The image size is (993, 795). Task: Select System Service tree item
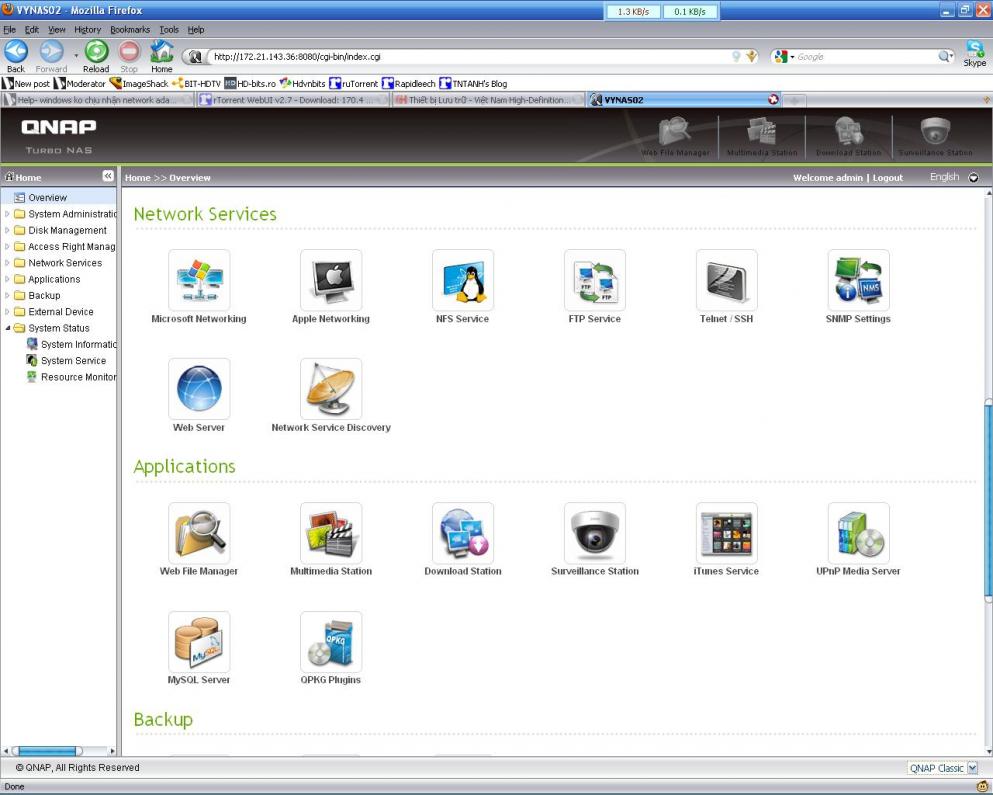pos(66,361)
